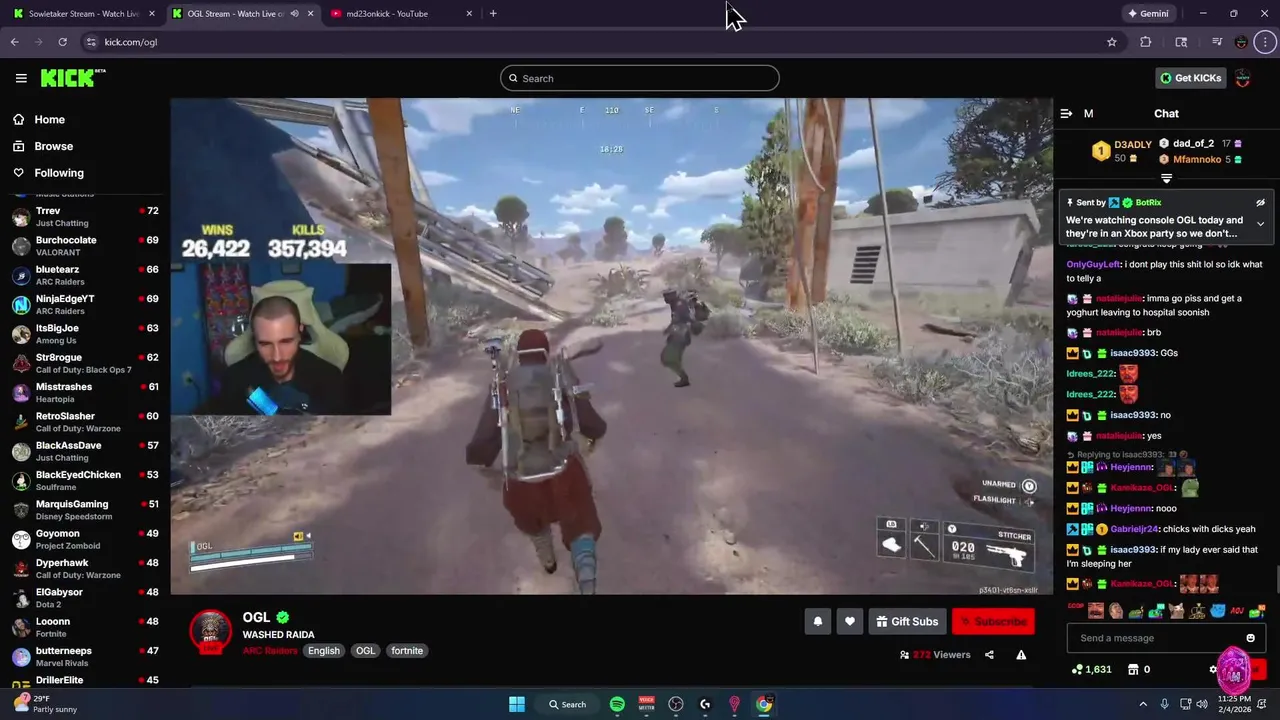Expand the chat leaderboard arrow

click(1166, 178)
